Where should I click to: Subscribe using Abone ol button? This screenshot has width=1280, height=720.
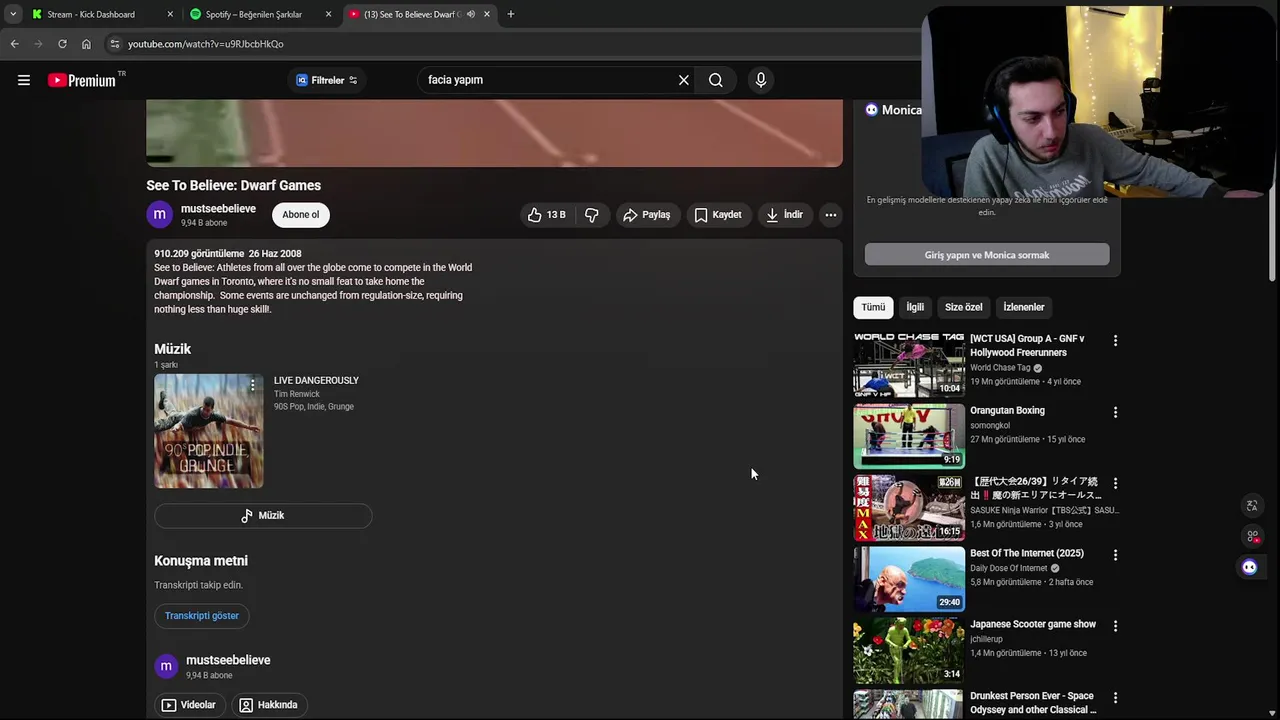point(301,215)
